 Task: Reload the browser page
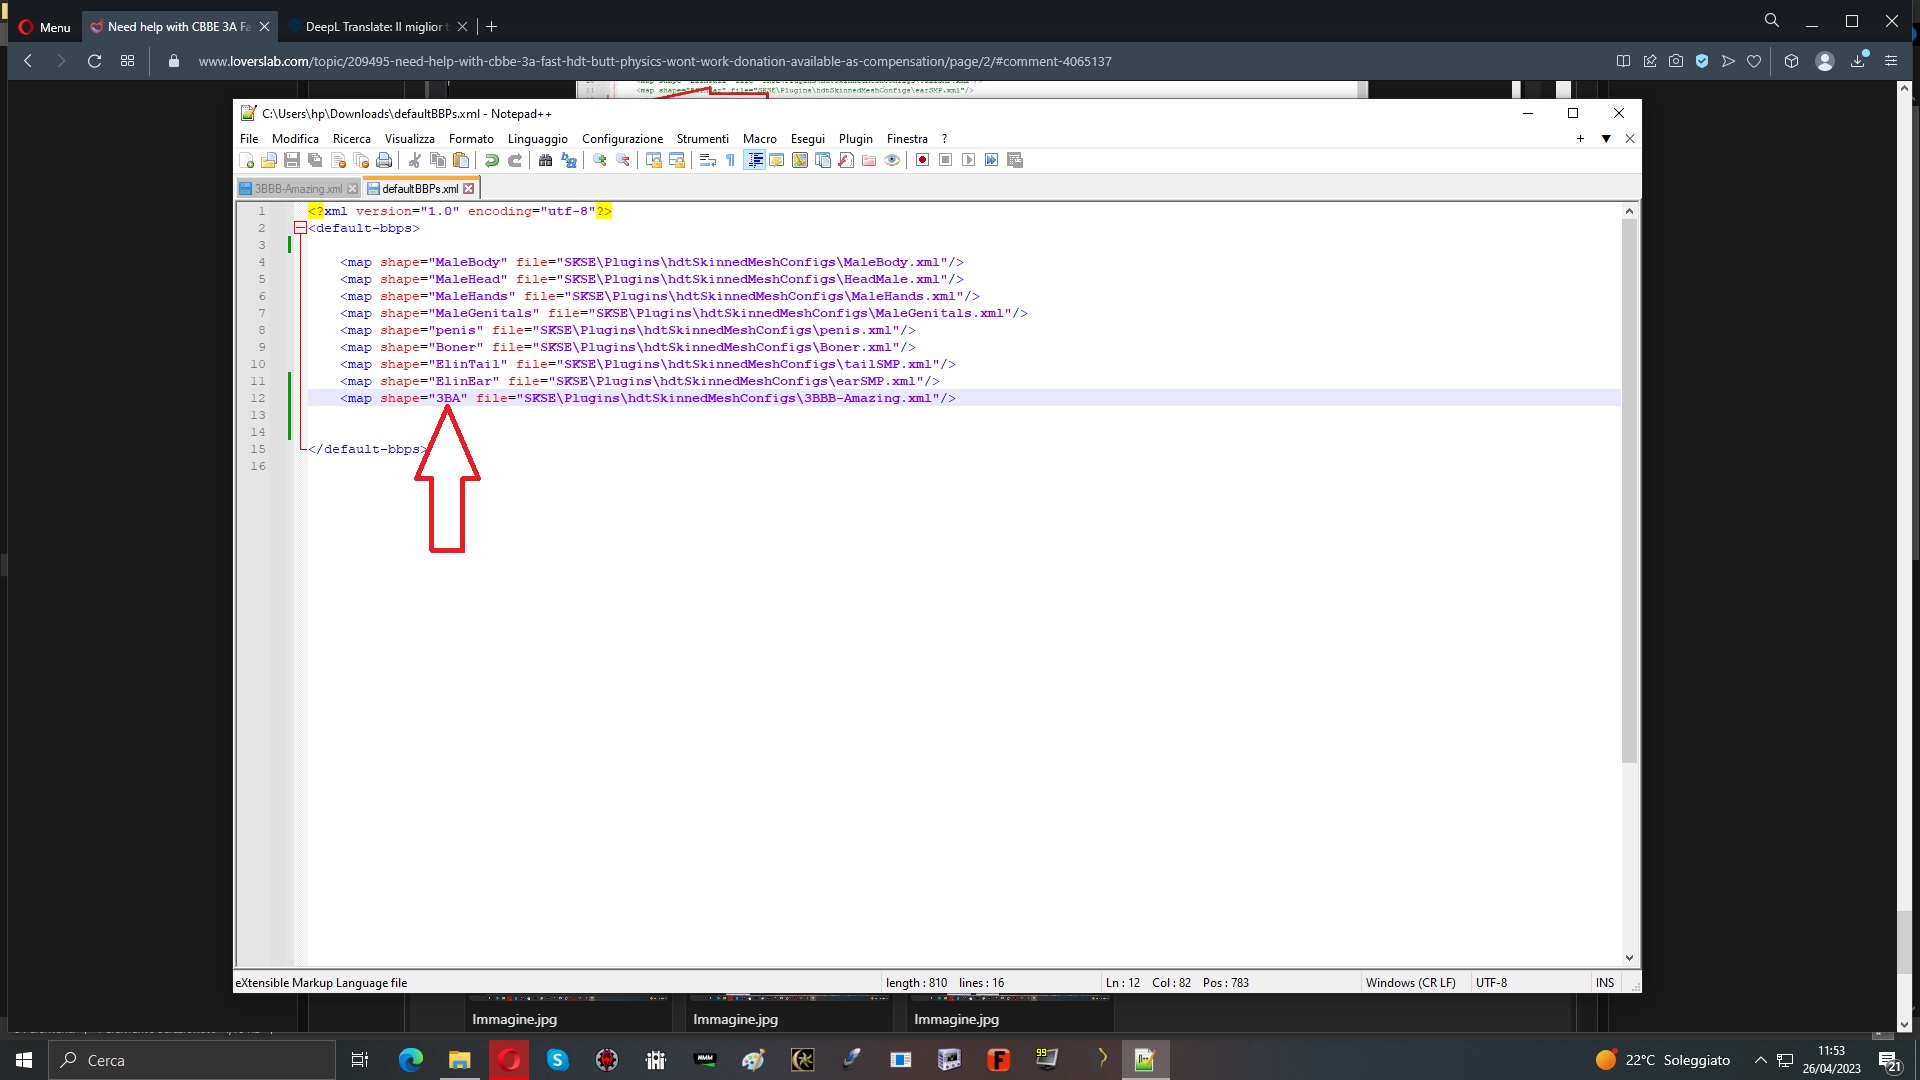pos(94,61)
